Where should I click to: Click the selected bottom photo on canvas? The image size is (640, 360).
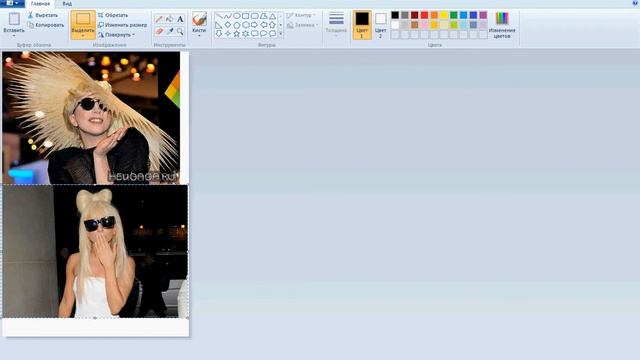[95, 251]
